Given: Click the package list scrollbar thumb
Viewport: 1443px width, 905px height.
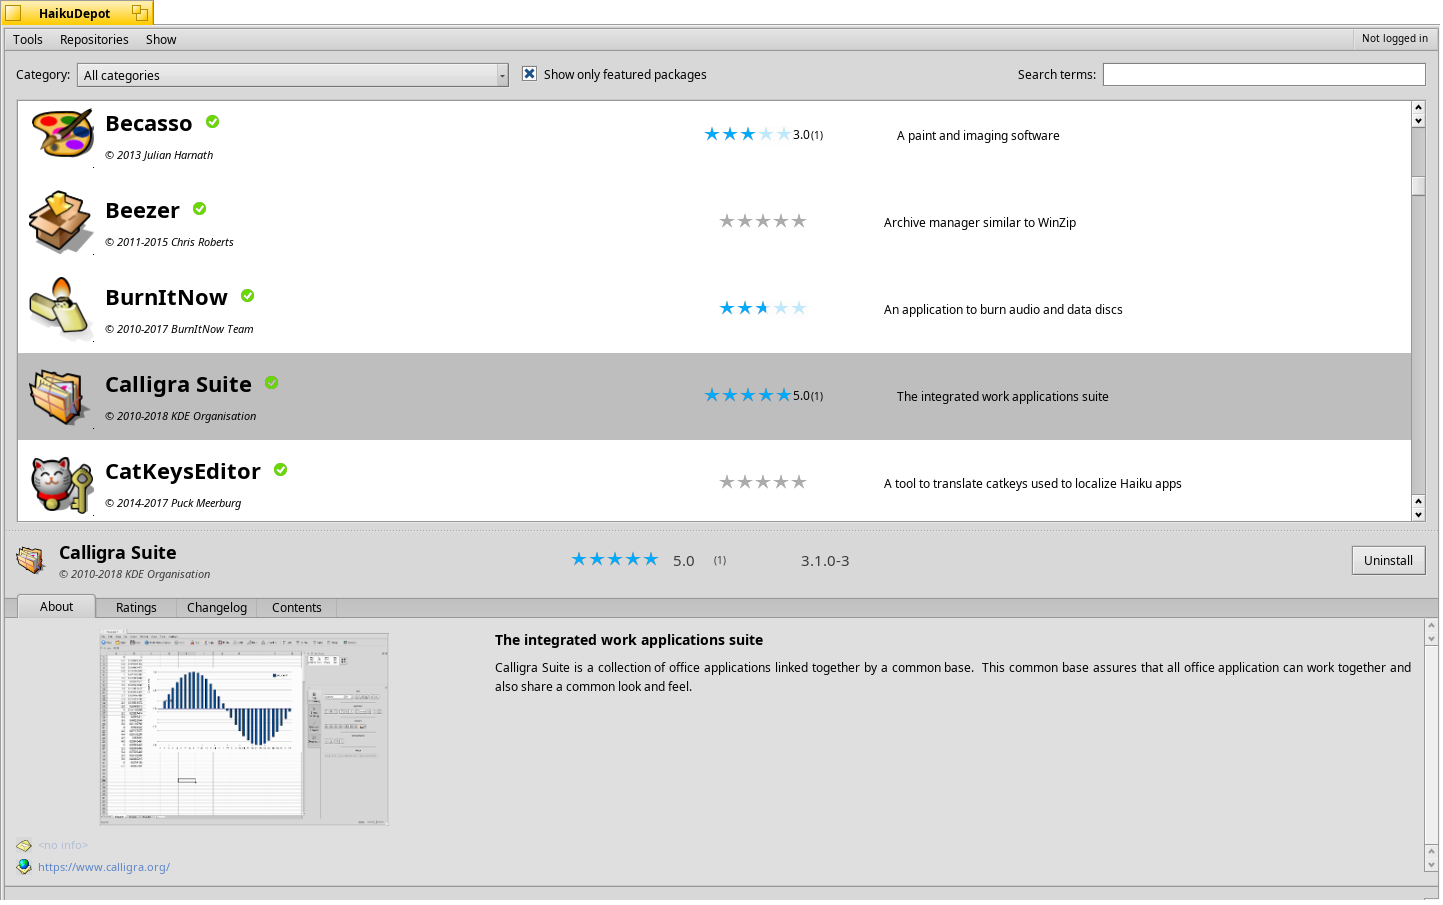Looking at the screenshot, I should pos(1419,186).
